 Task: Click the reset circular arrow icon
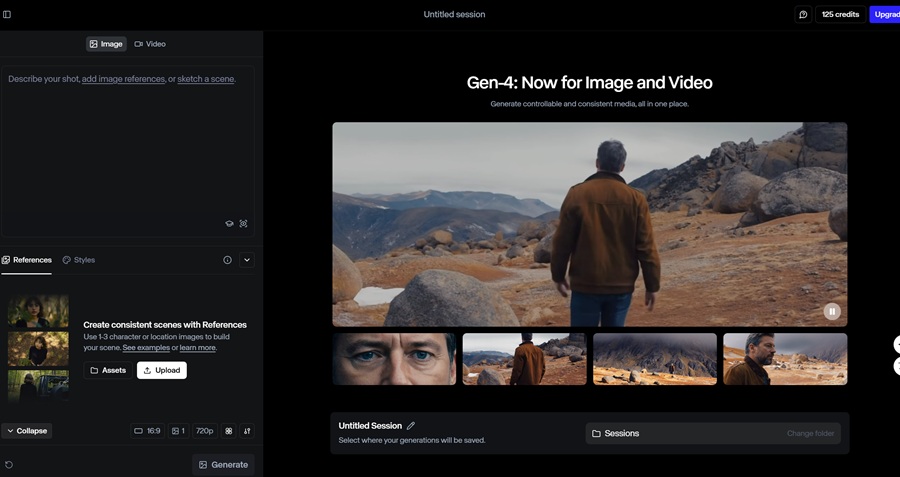point(9,465)
